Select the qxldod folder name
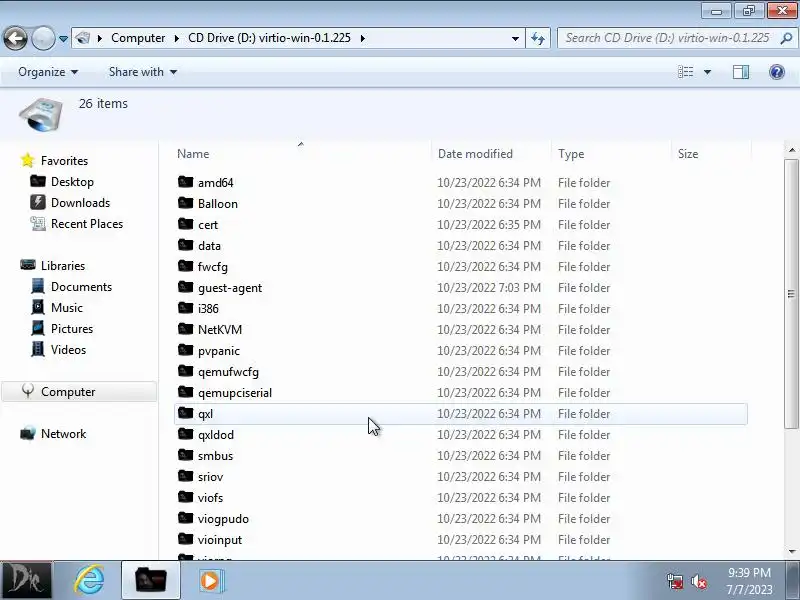Screen dimensions: 800x600 click(216, 435)
